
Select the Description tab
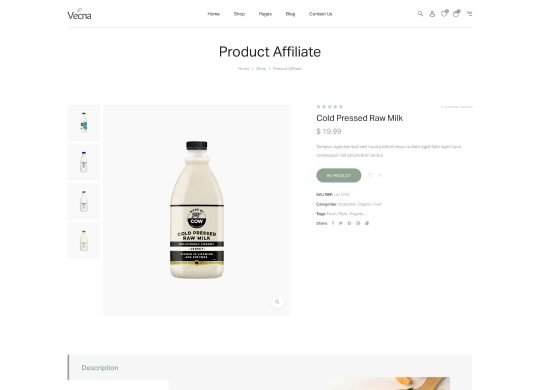(x=100, y=368)
